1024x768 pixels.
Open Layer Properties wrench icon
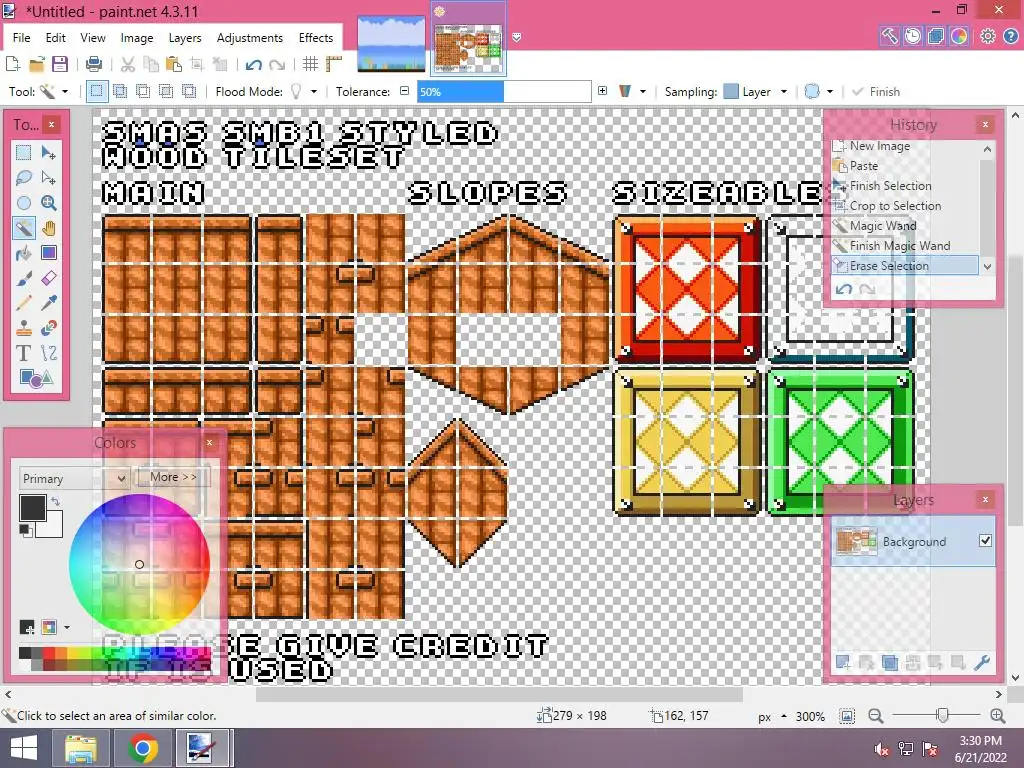[982, 663]
